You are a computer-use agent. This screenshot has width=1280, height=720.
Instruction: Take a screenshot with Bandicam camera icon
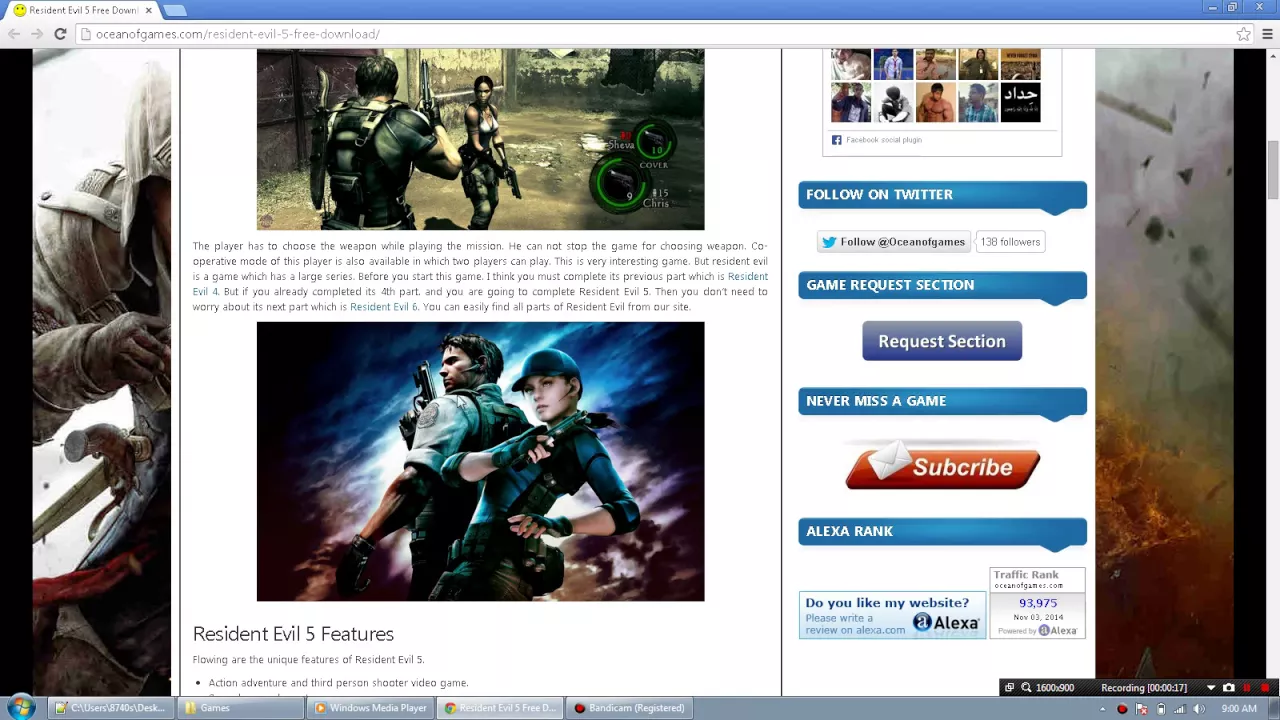(x=1229, y=688)
